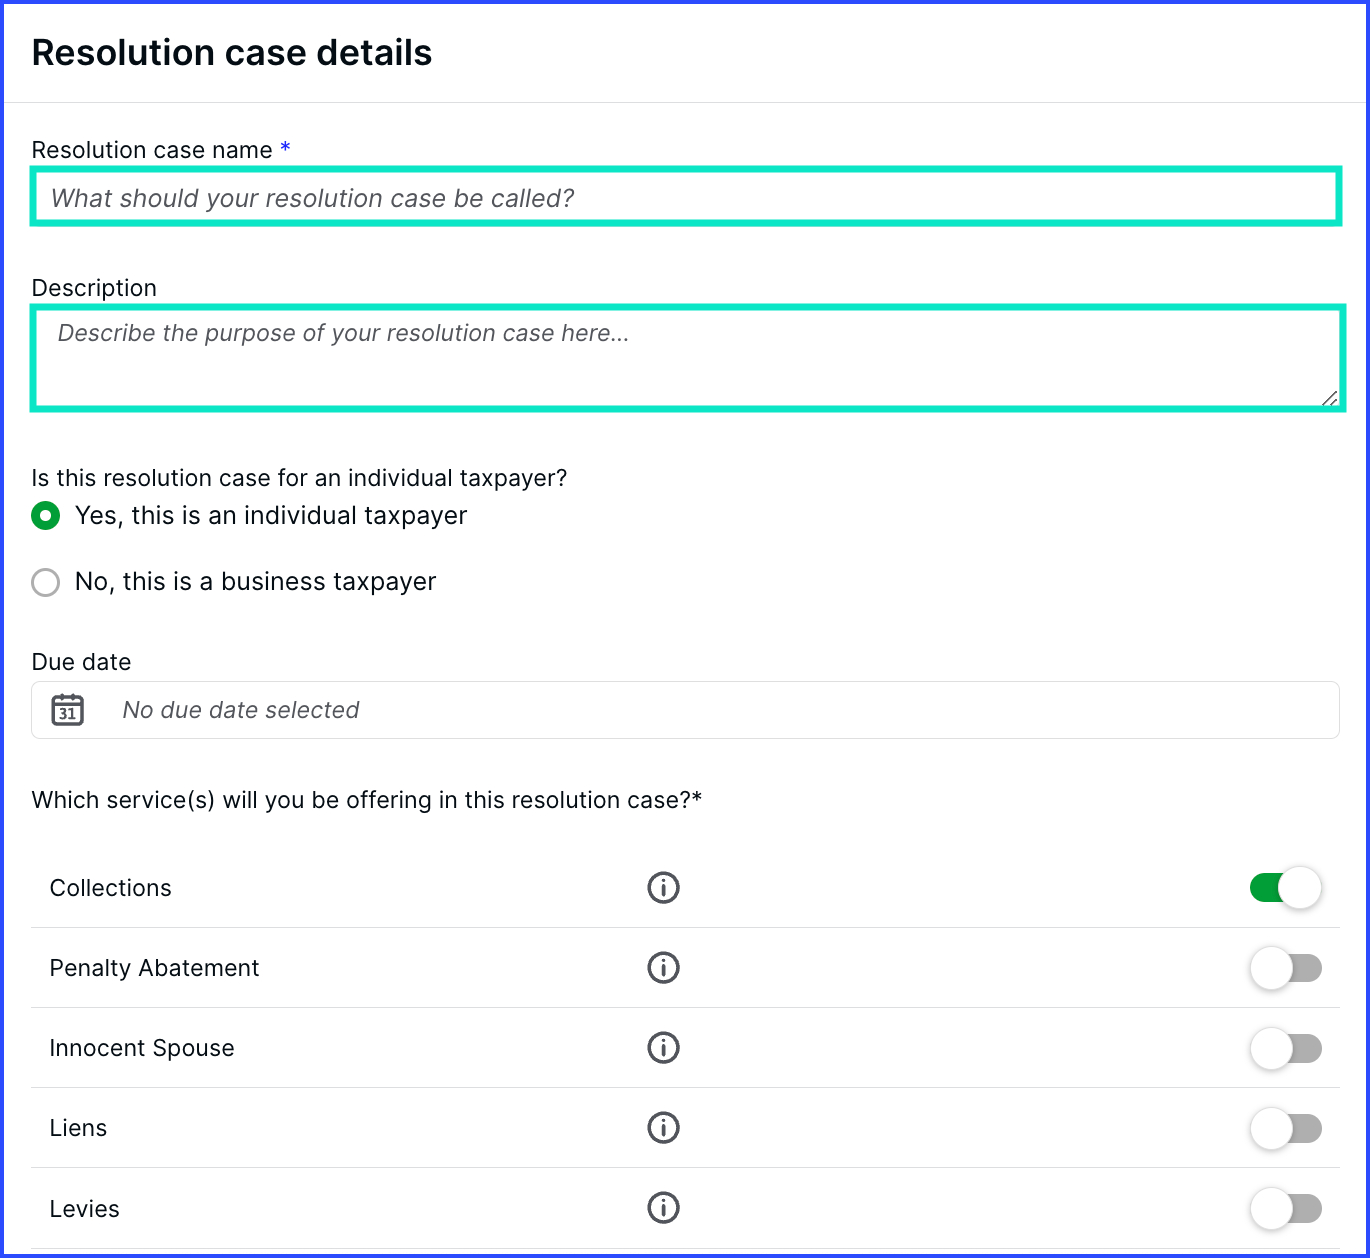Enable the Liens service toggle

(1286, 1127)
